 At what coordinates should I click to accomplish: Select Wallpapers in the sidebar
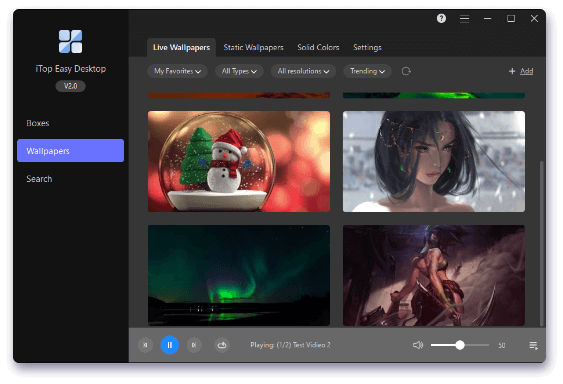(70, 151)
